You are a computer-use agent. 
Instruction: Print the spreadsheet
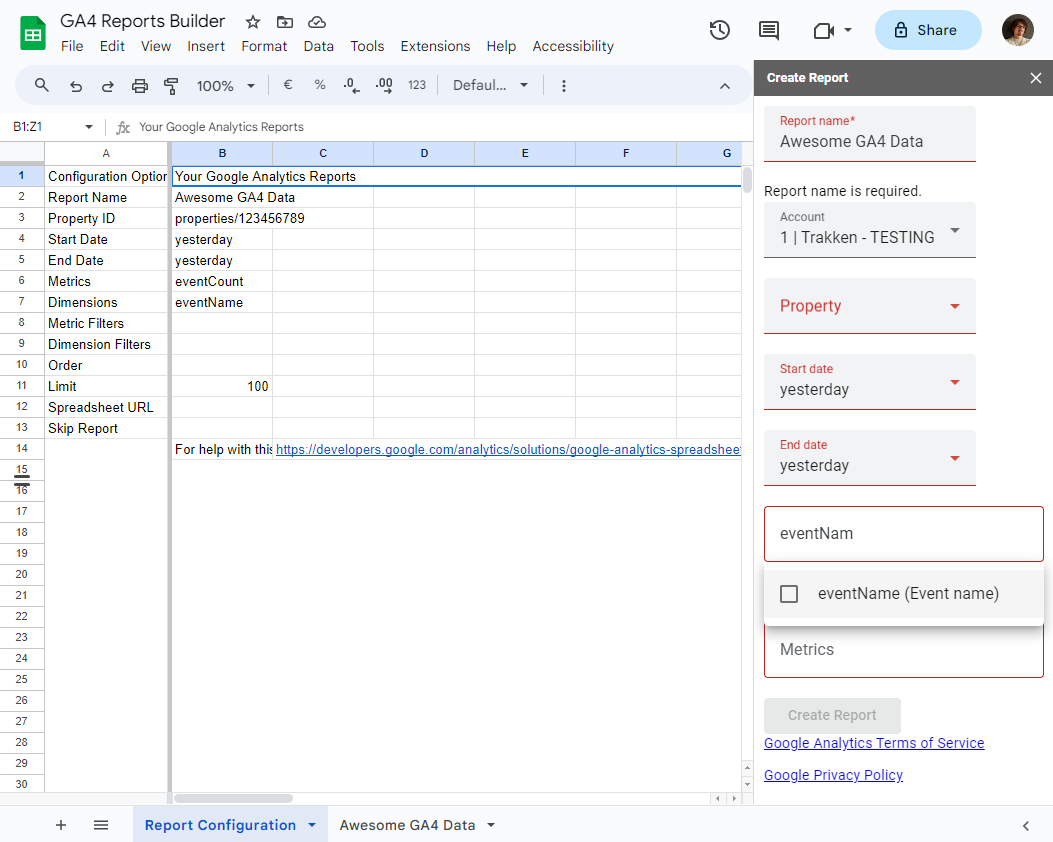[139, 86]
